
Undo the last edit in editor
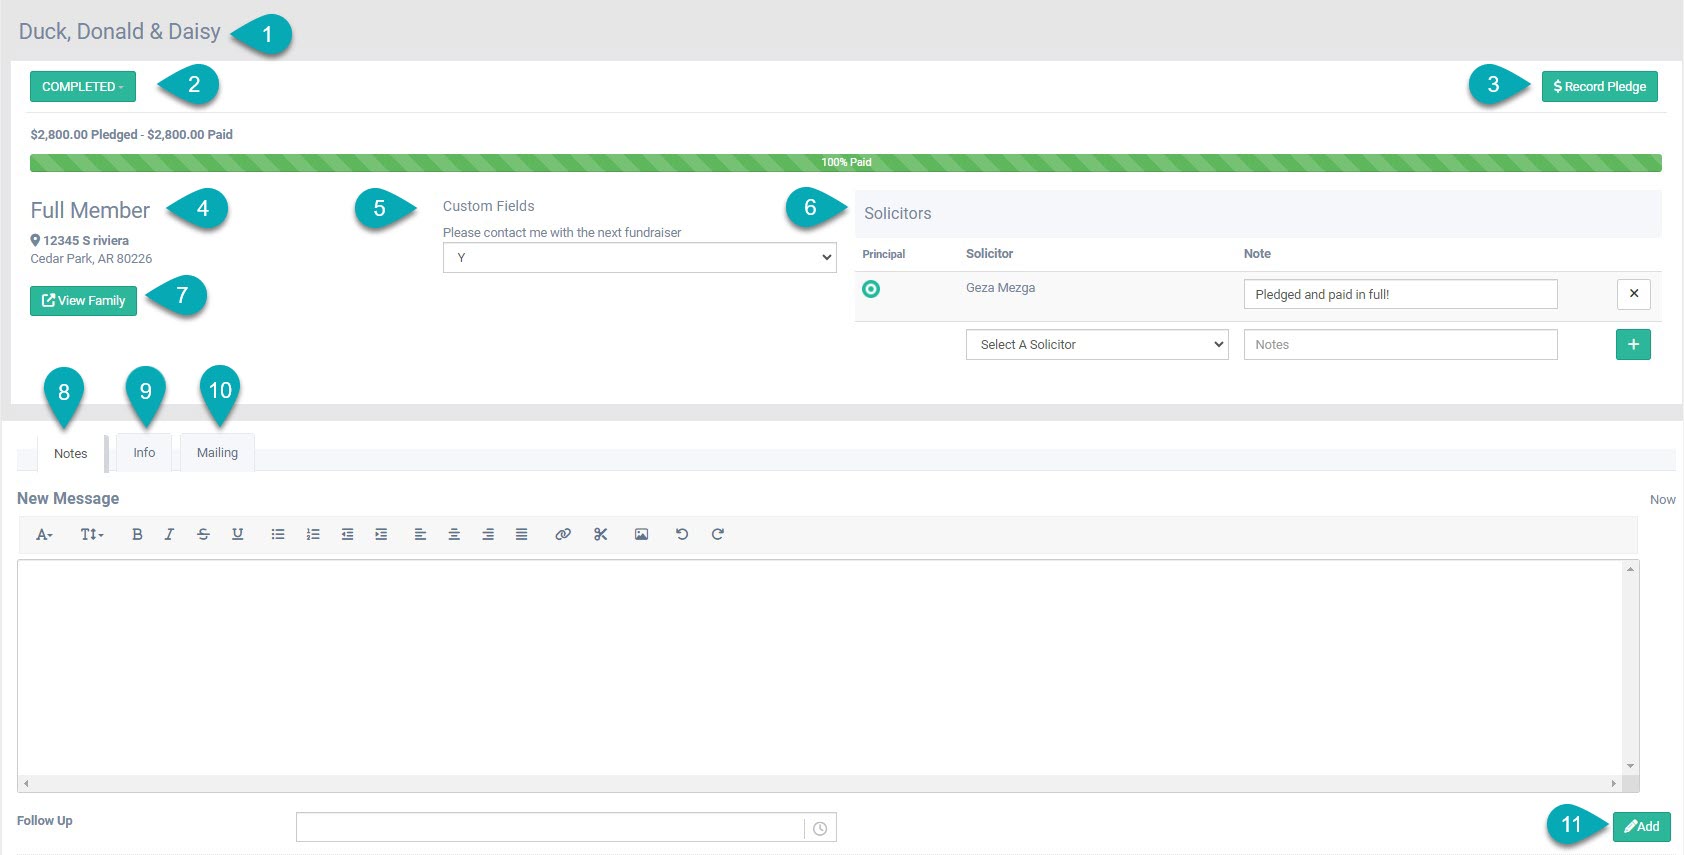(x=682, y=535)
